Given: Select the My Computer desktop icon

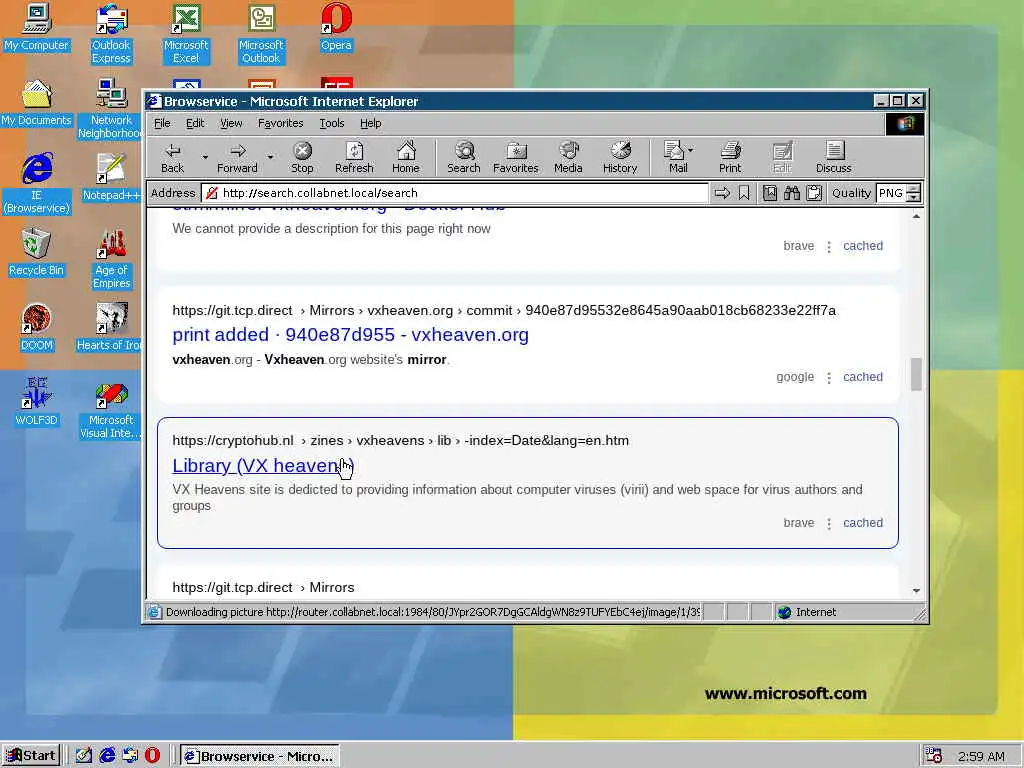Looking at the screenshot, I should 36,27.
